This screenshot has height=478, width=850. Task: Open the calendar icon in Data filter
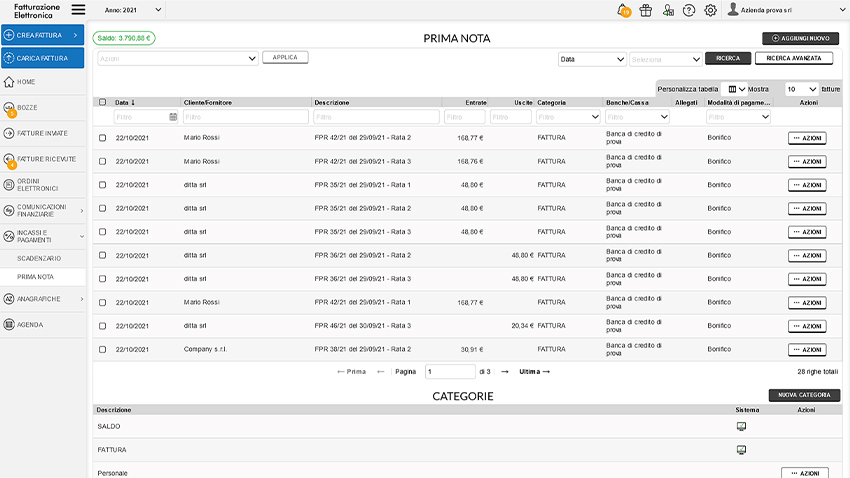coord(173,117)
